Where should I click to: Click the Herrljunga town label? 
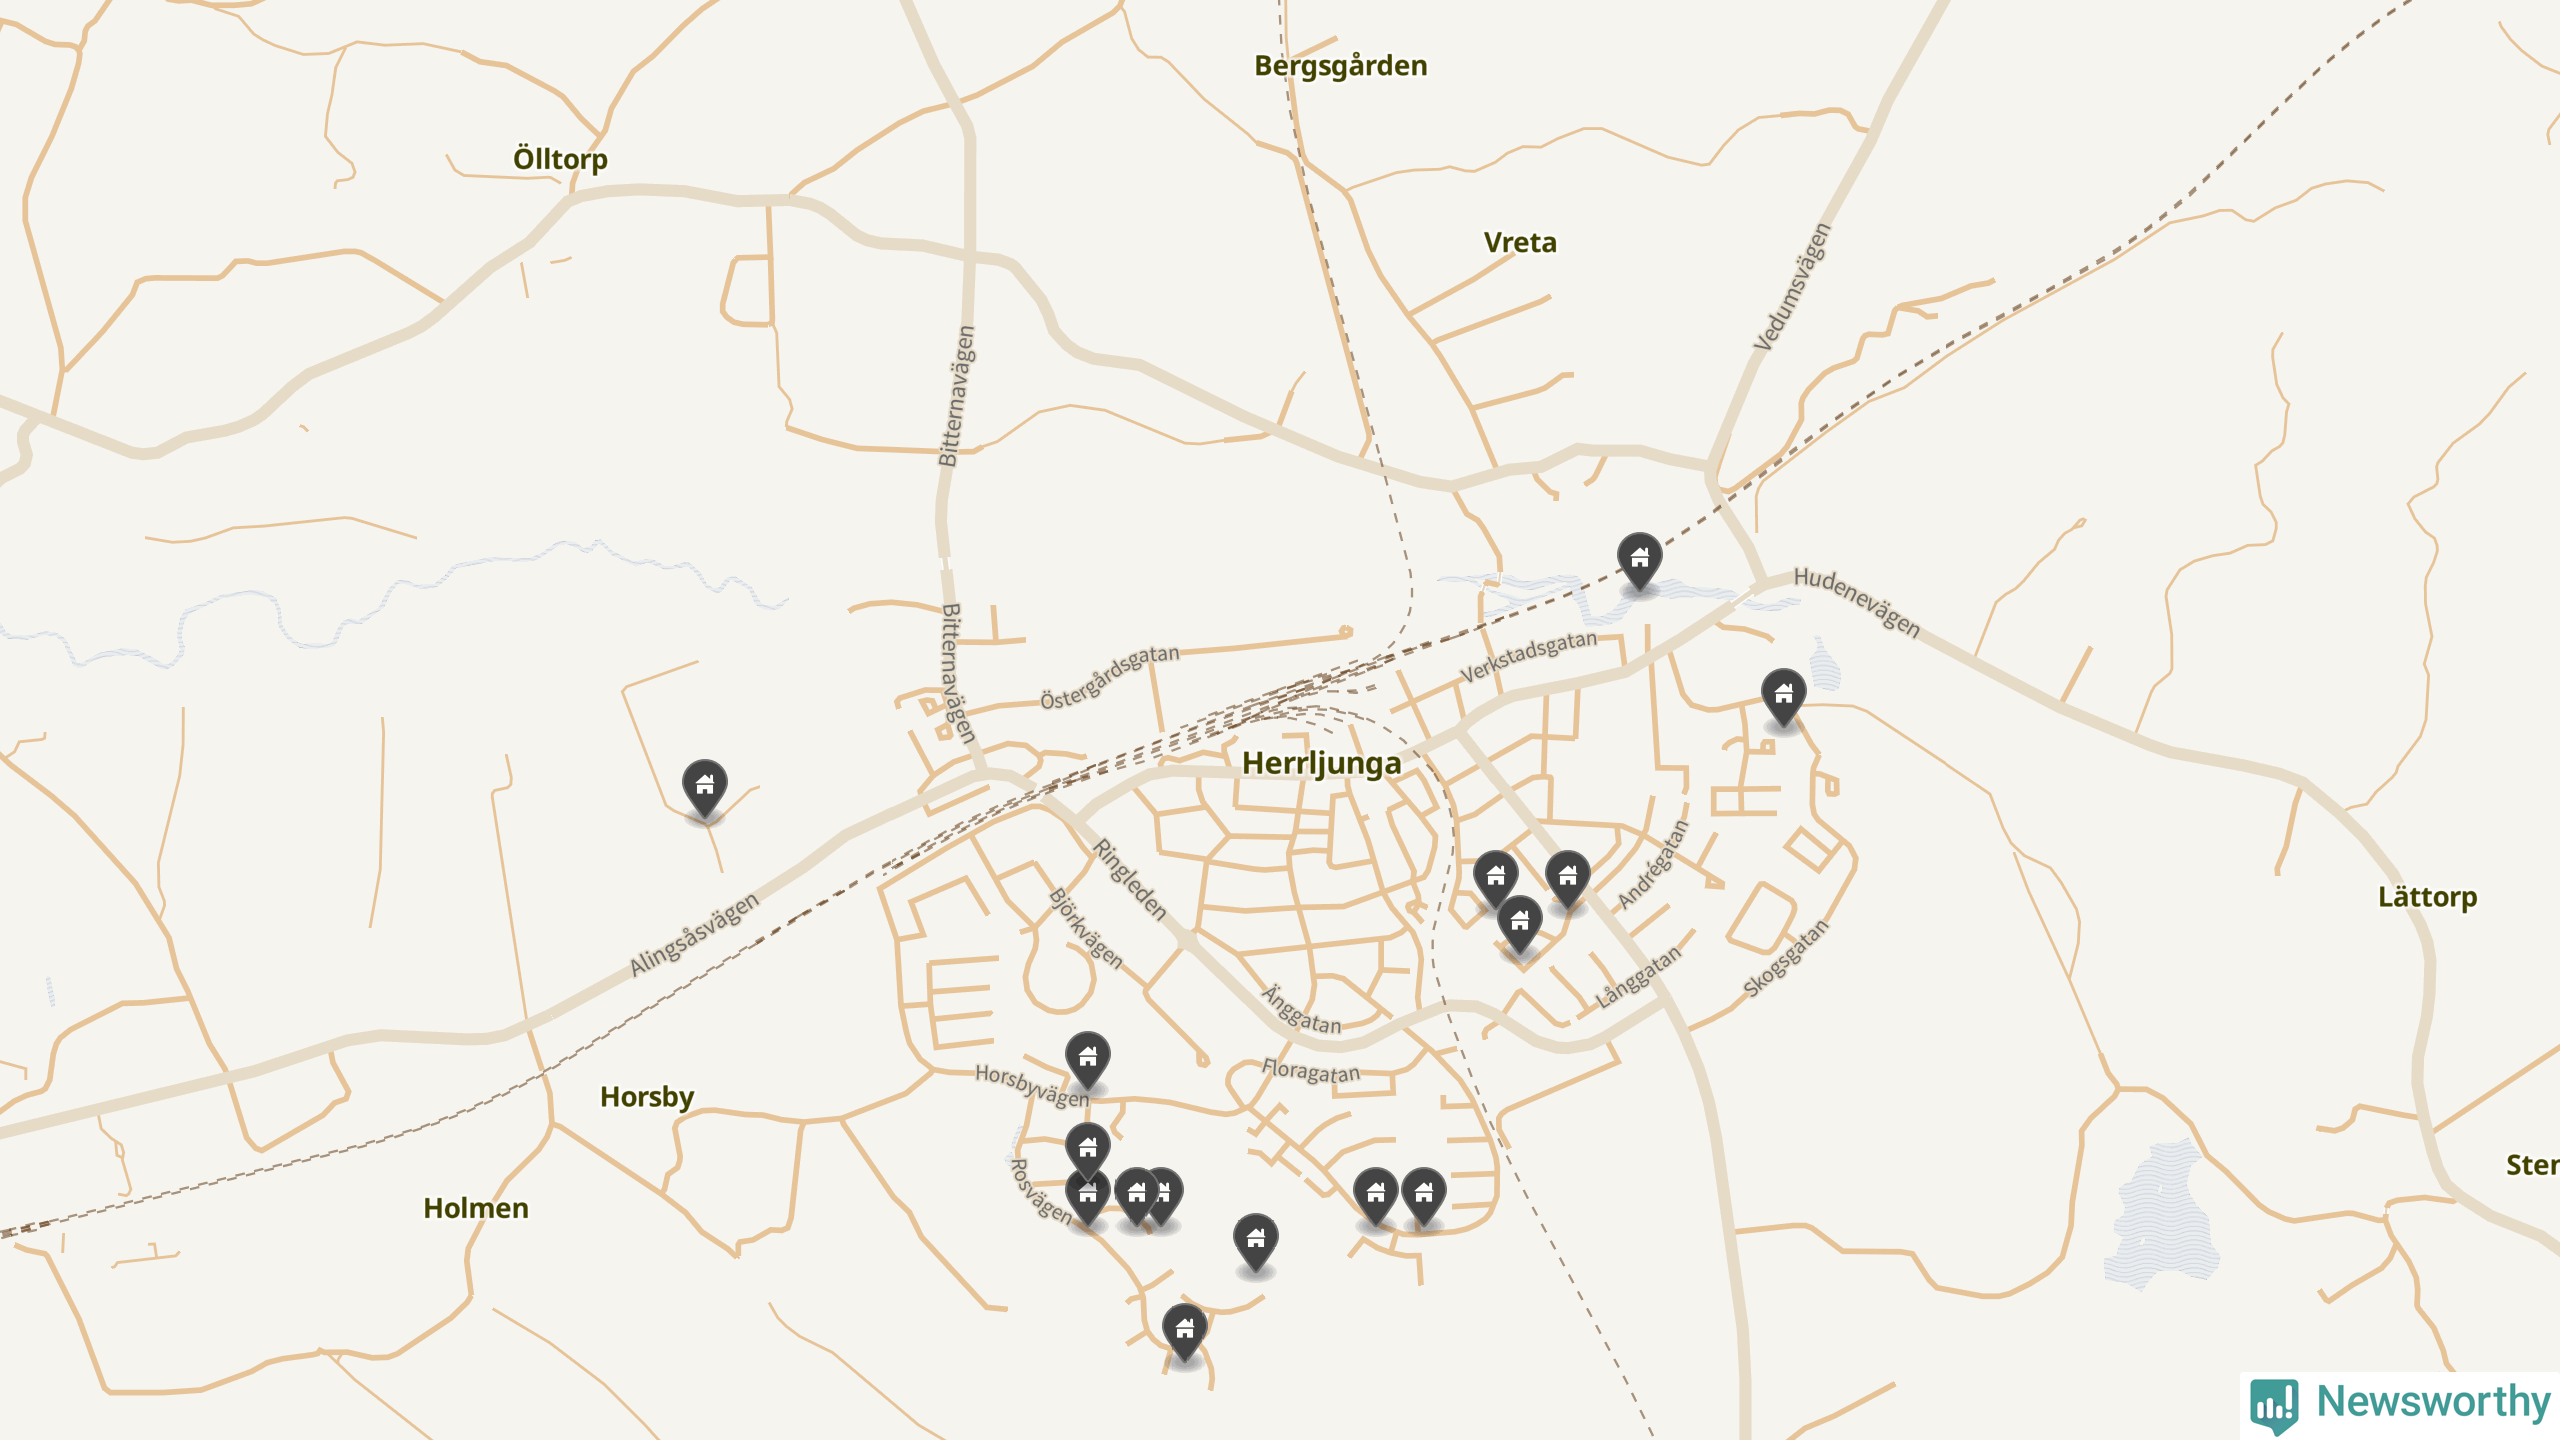1320,764
